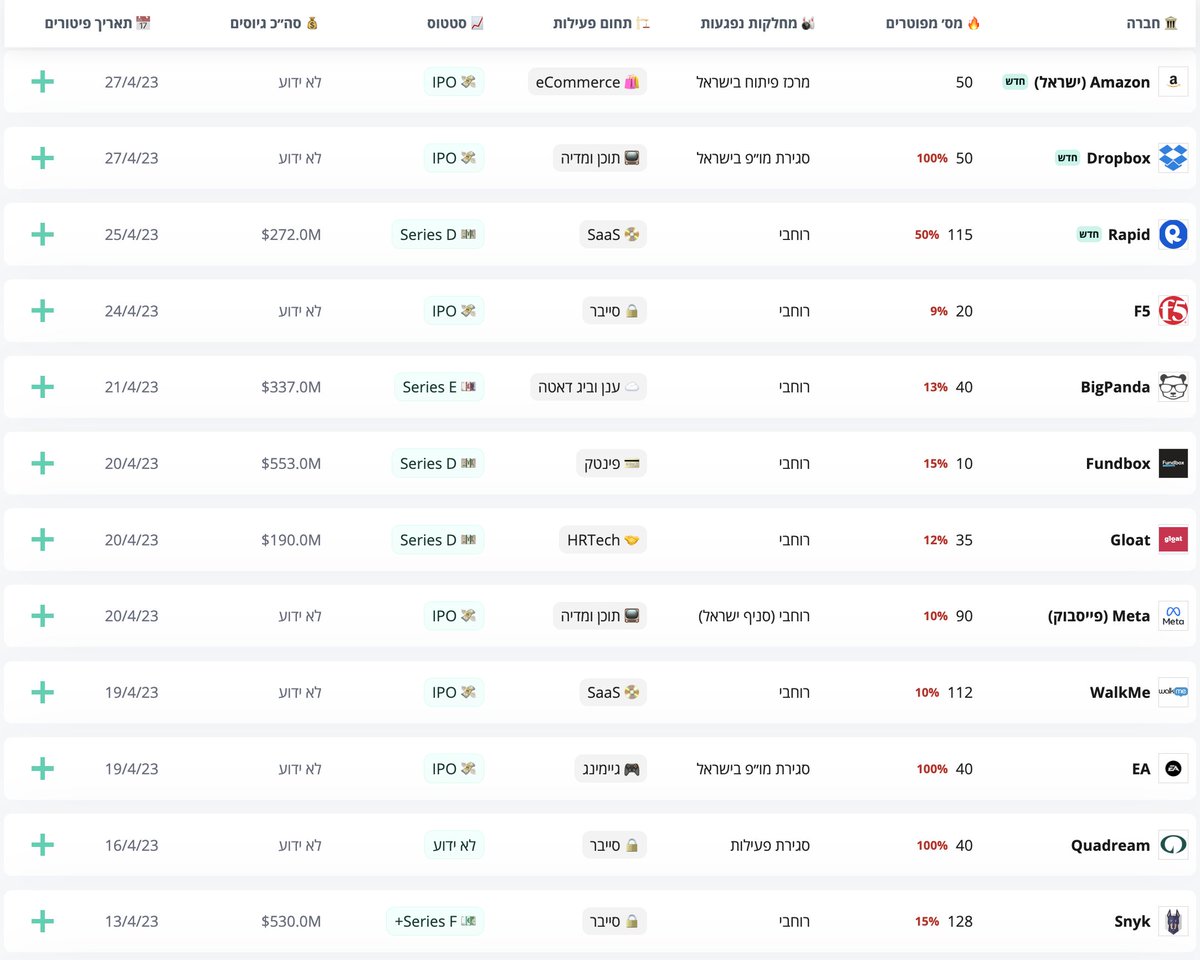The width and height of the screenshot is (1200, 960).
Task: Click the Dropbox logo icon
Action: (1173, 158)
